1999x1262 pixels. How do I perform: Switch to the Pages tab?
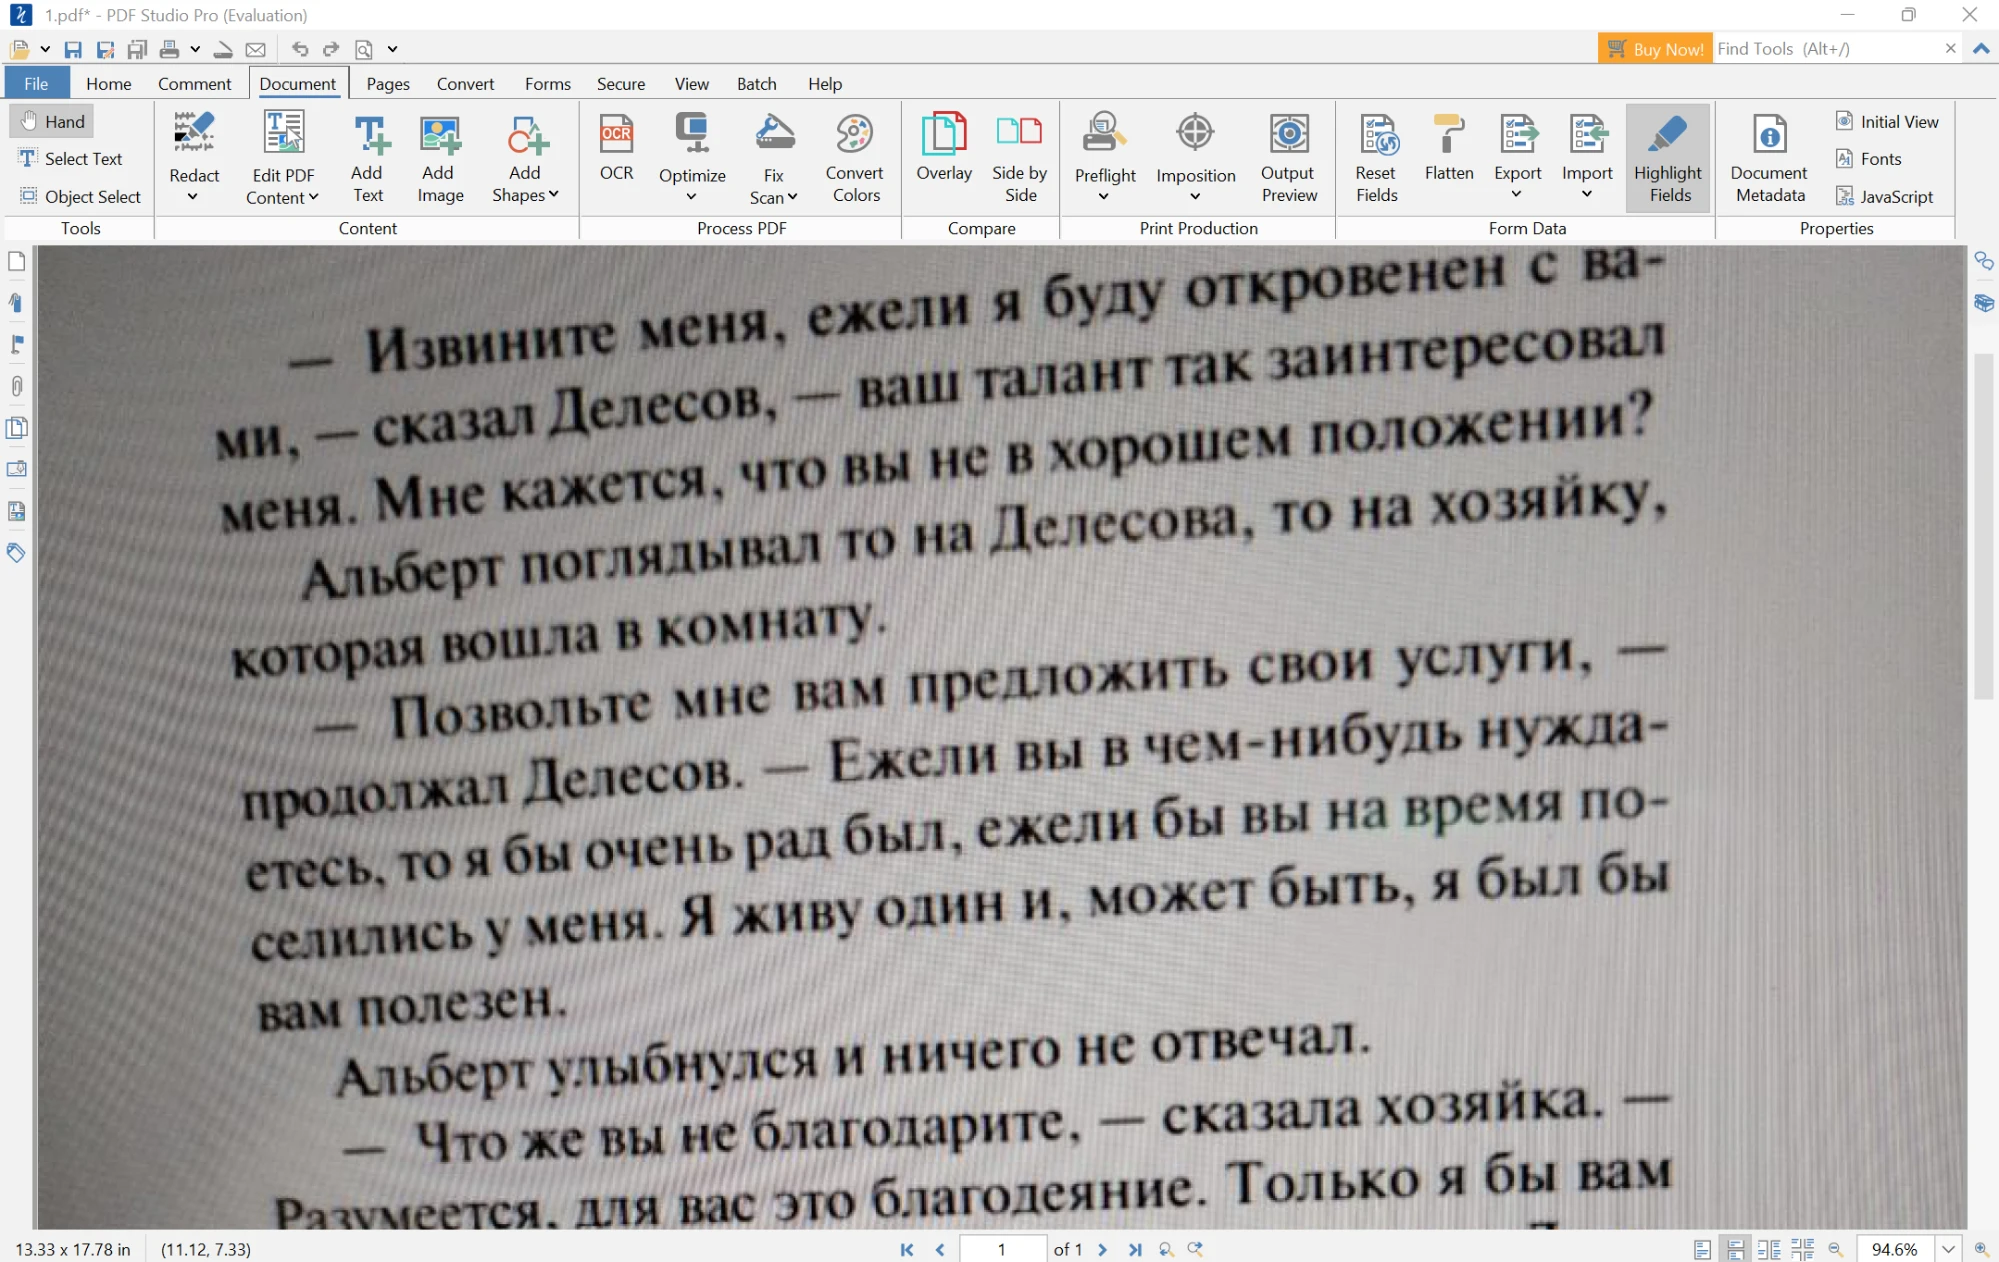click(388, 83)
